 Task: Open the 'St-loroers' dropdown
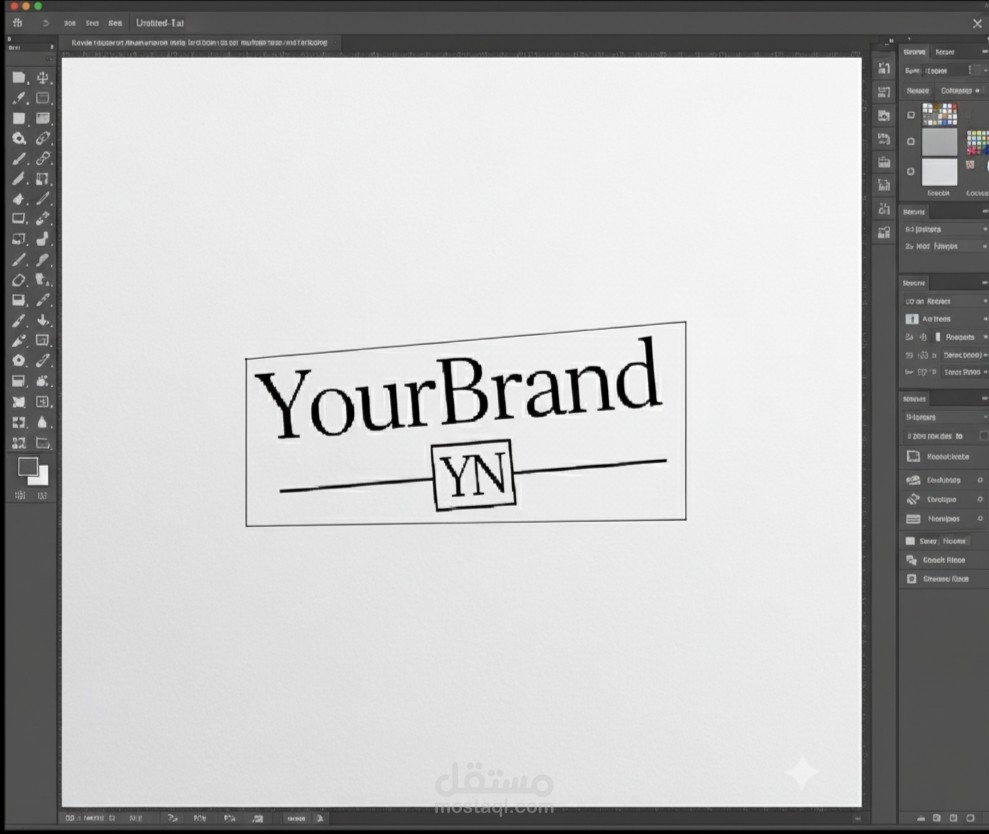(x=944, y=417)
